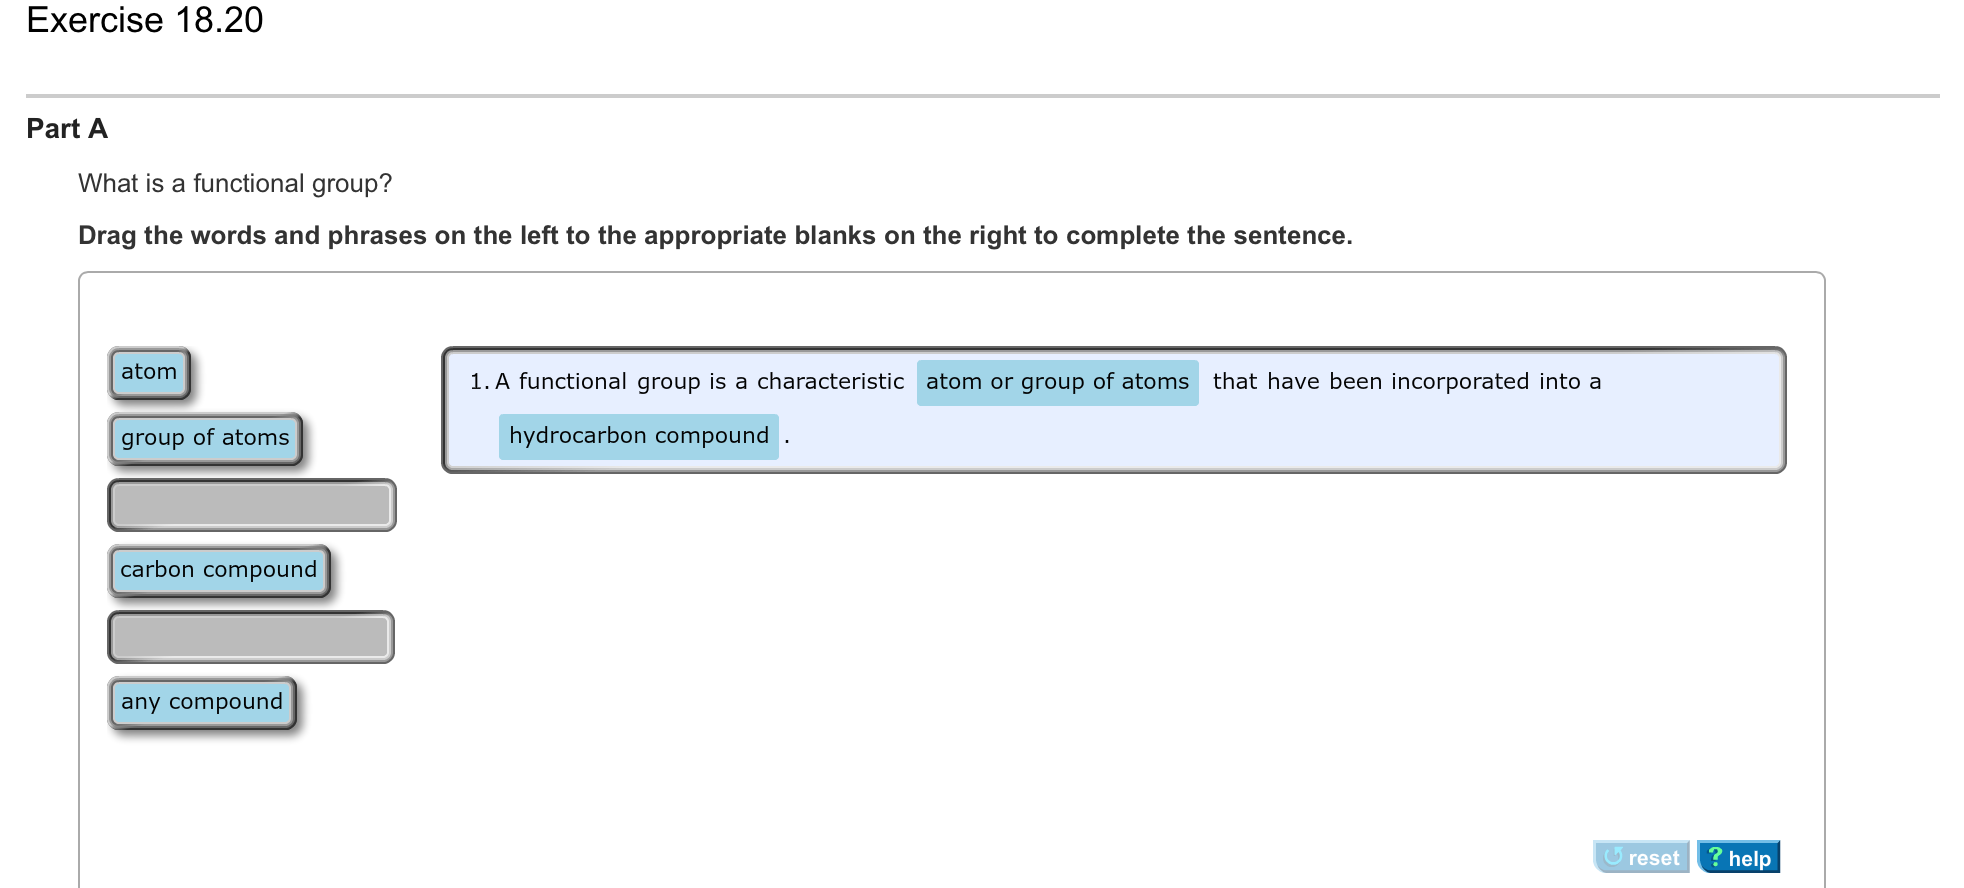Click the help button
Screen dimensions: 1964x888
coord(1738,857)
